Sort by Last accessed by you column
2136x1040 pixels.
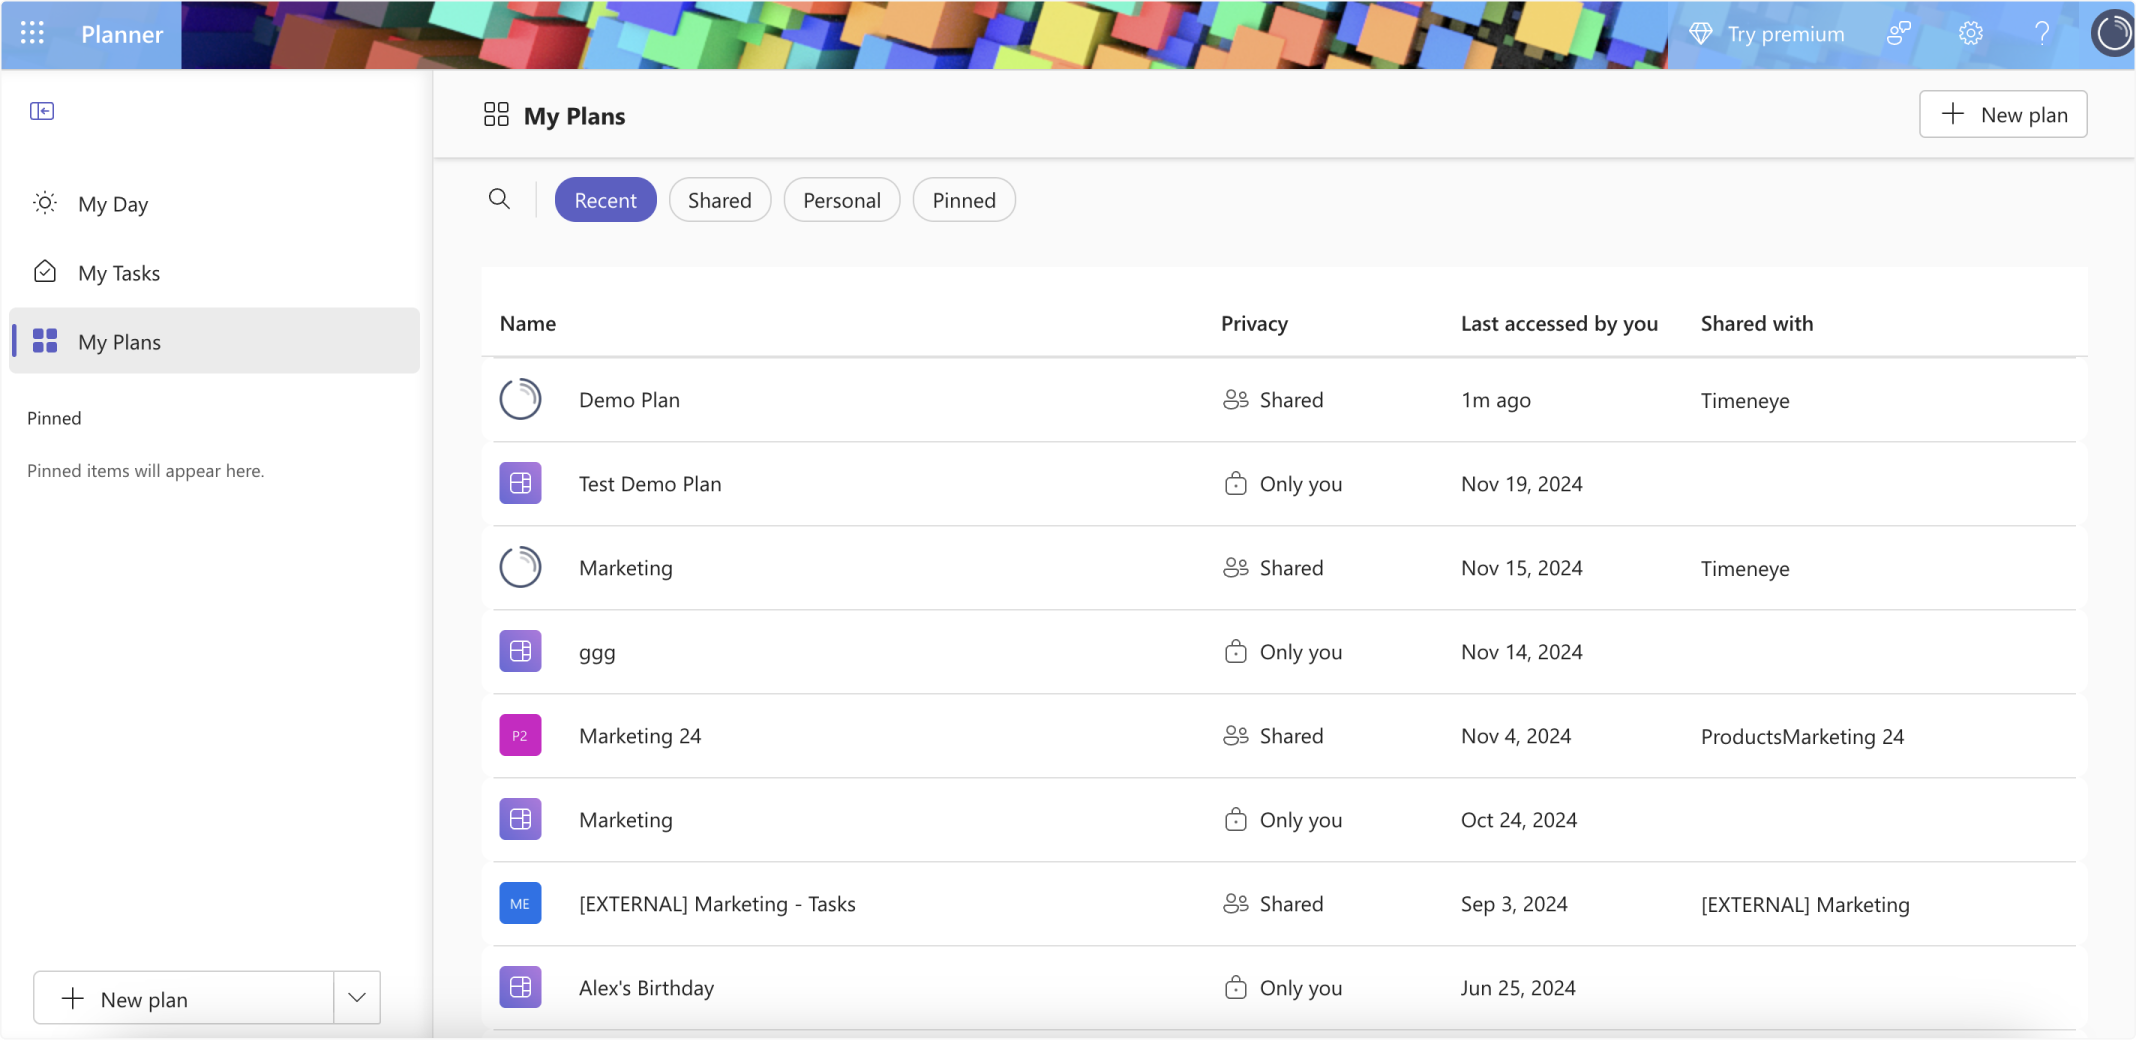(x=1558, y=324)
